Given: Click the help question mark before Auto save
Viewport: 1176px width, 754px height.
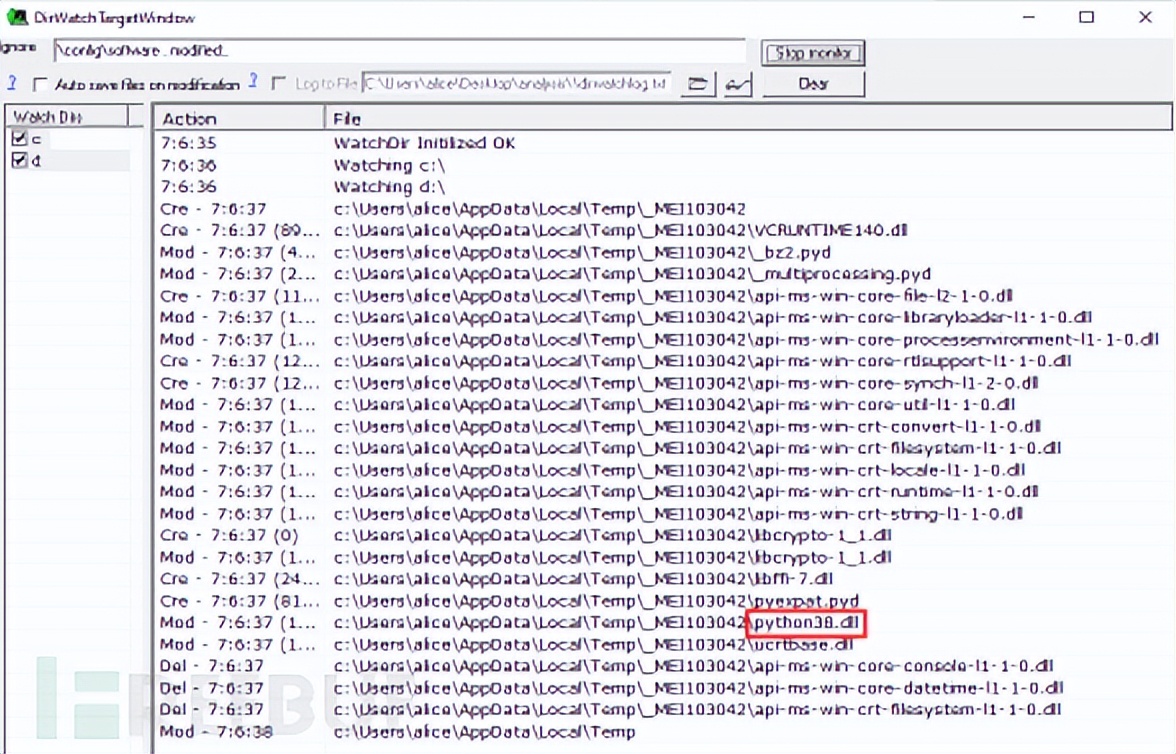Looking at the screenshot, I should tap(11, 83).
